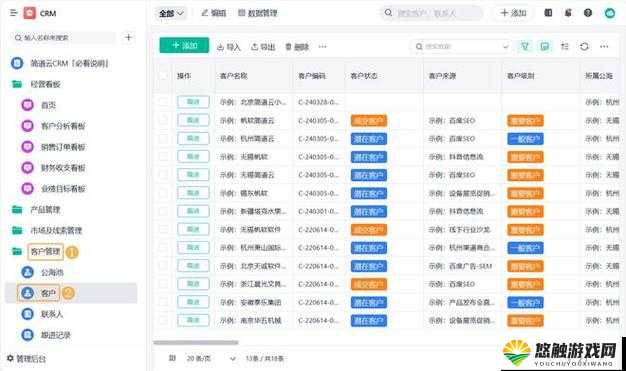626x371 pixels.
Task: Click the green 添加 button above table
Action: coord(184,45)
